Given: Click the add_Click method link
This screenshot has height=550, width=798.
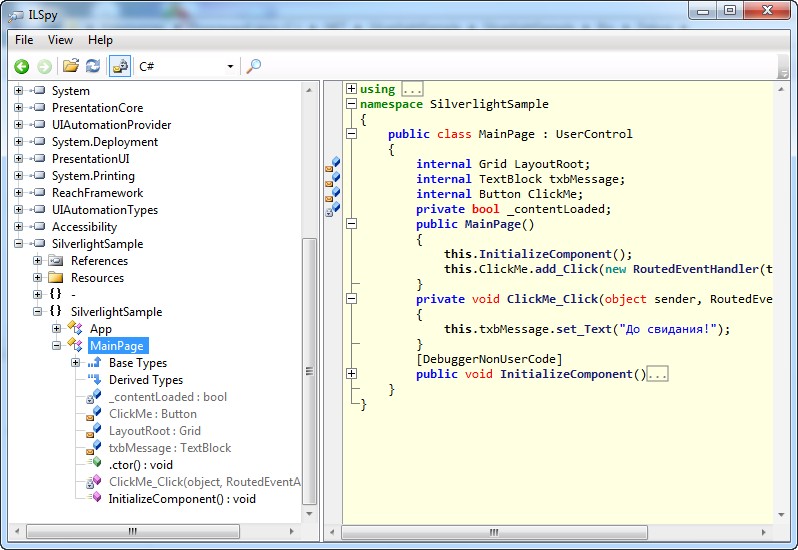Looking at the screenshot, I should (566, 269).
